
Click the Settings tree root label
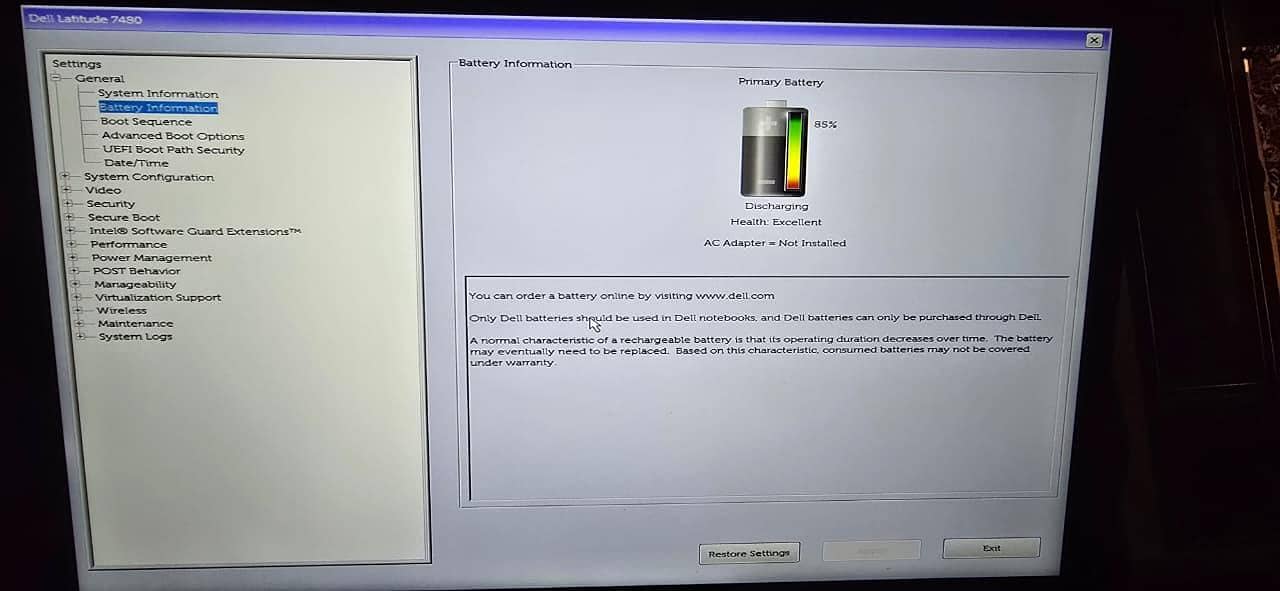[x=77, y=64]
